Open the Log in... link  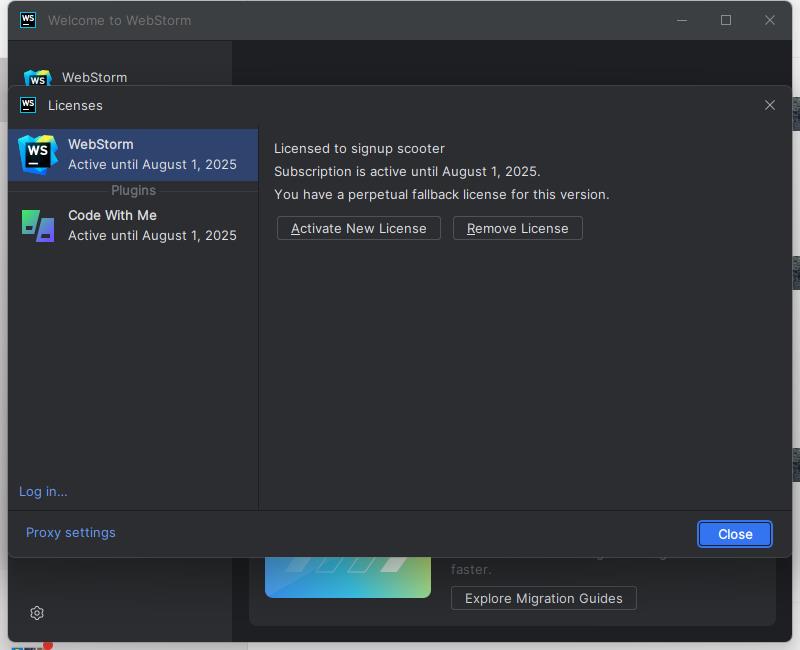click(x=43, y=491)
